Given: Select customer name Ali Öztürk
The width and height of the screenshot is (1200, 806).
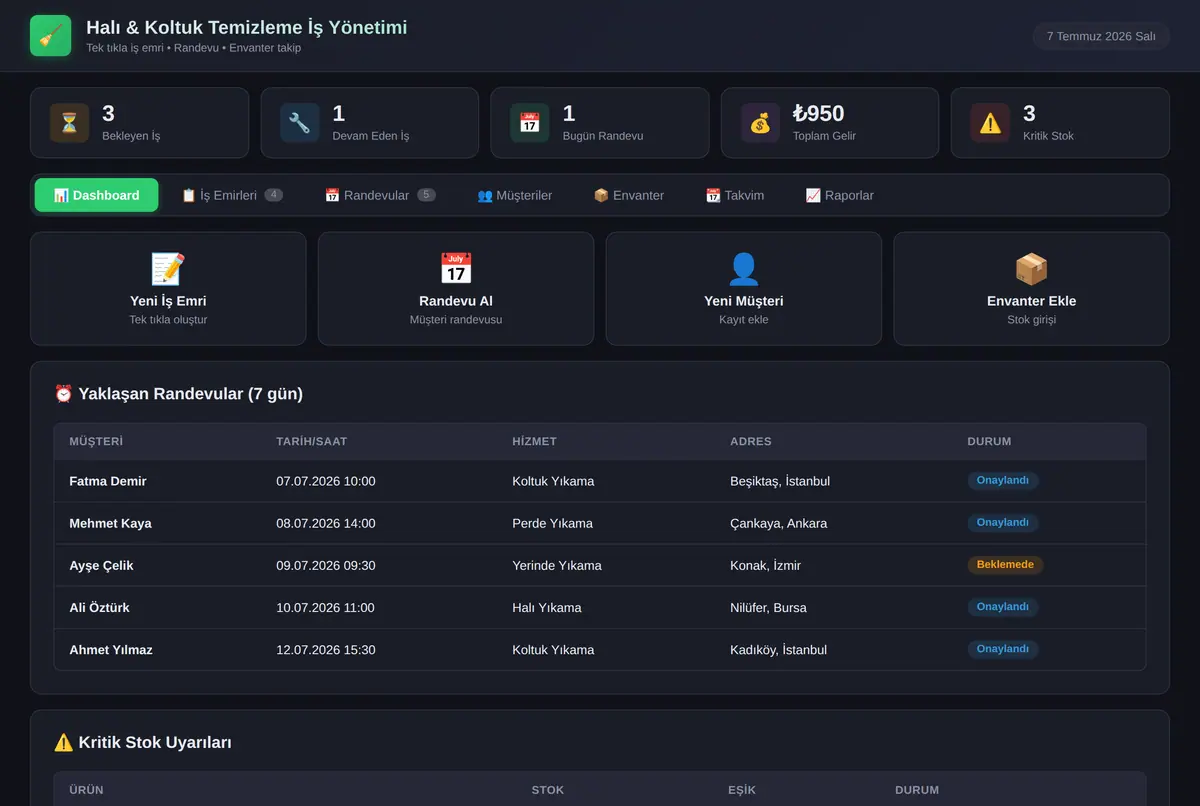Looking at the screenshot, I should [x=100, y=607].
